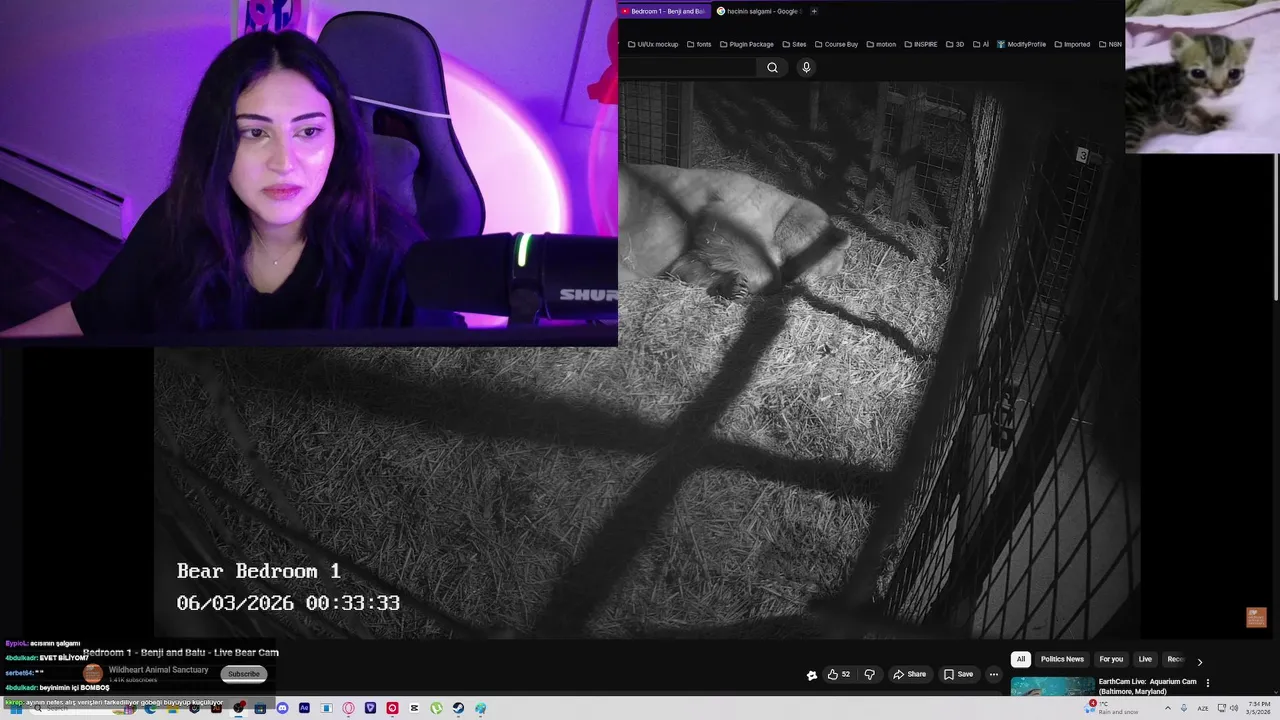Open Steam from the taskbar
This screenshot has width=1280, height=720.
click(458, 708)
